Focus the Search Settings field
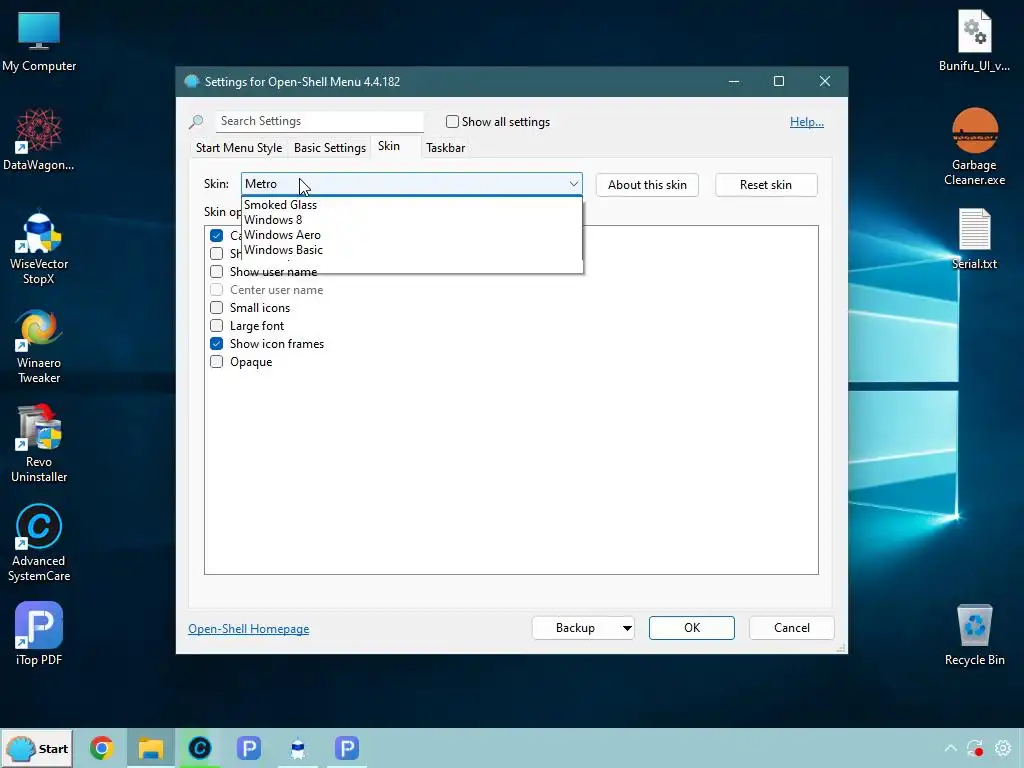This screenshot has height=768, width=1024. point(319,121)
